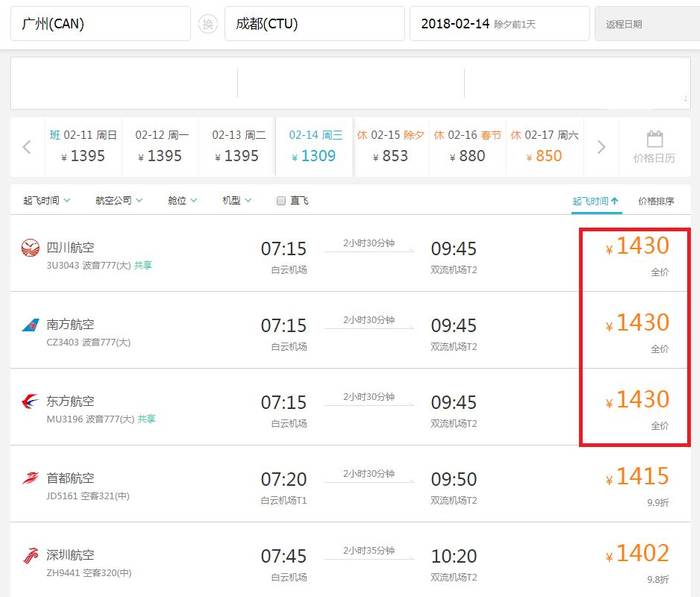Expand the 起飞时间 filter dropdown
This screenshot has width=700, height=597.
[x=46, y=200]
